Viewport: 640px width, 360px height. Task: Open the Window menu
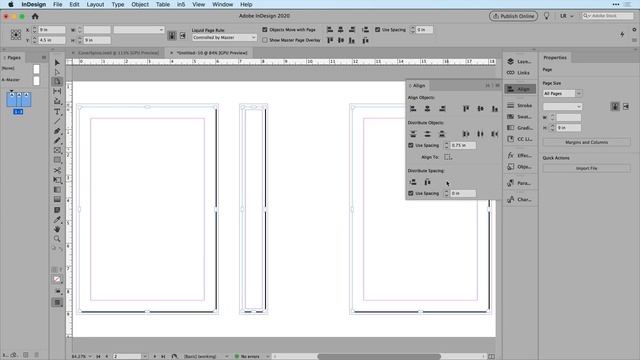coord(222,4)
